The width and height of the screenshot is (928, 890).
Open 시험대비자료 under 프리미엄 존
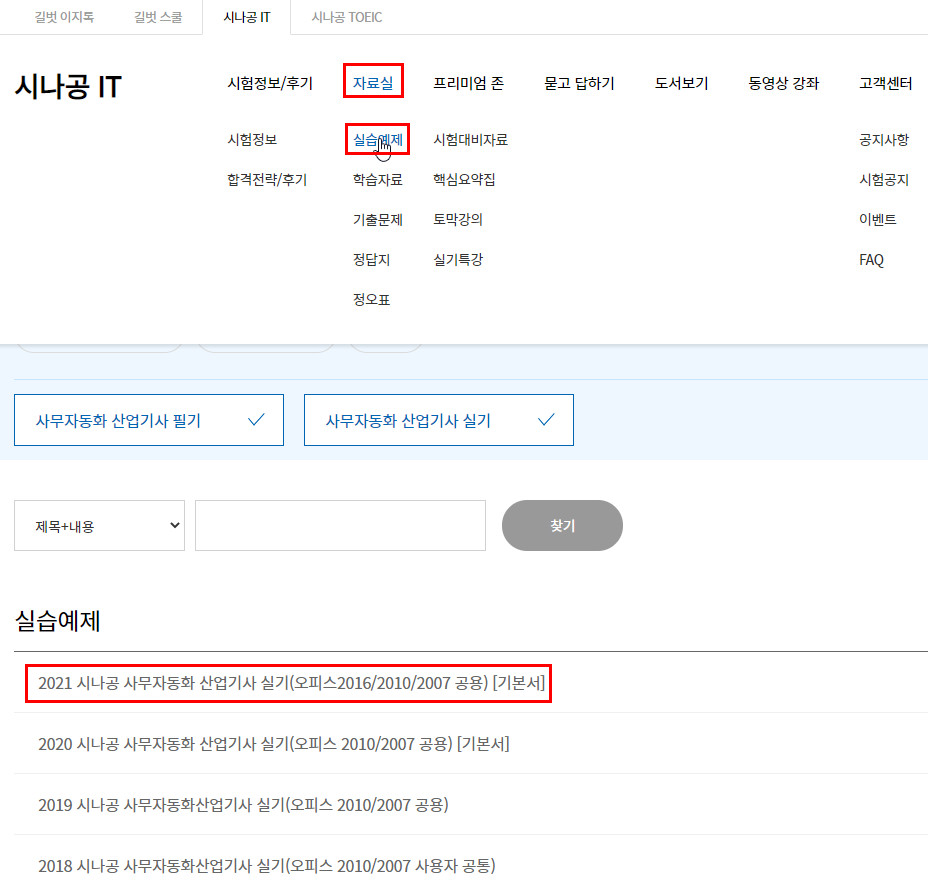(x=471, y=140)
